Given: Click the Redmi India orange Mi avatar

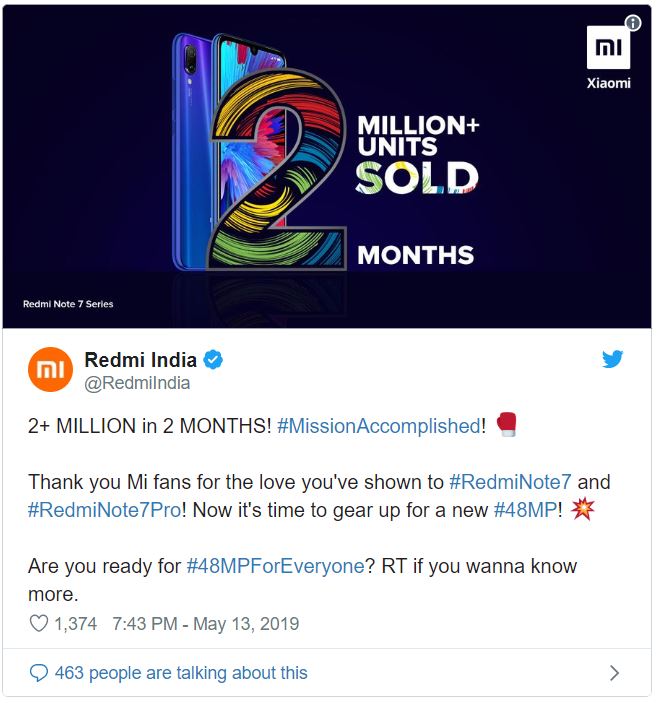Looking at the screenshot, I should coord(50,369).
